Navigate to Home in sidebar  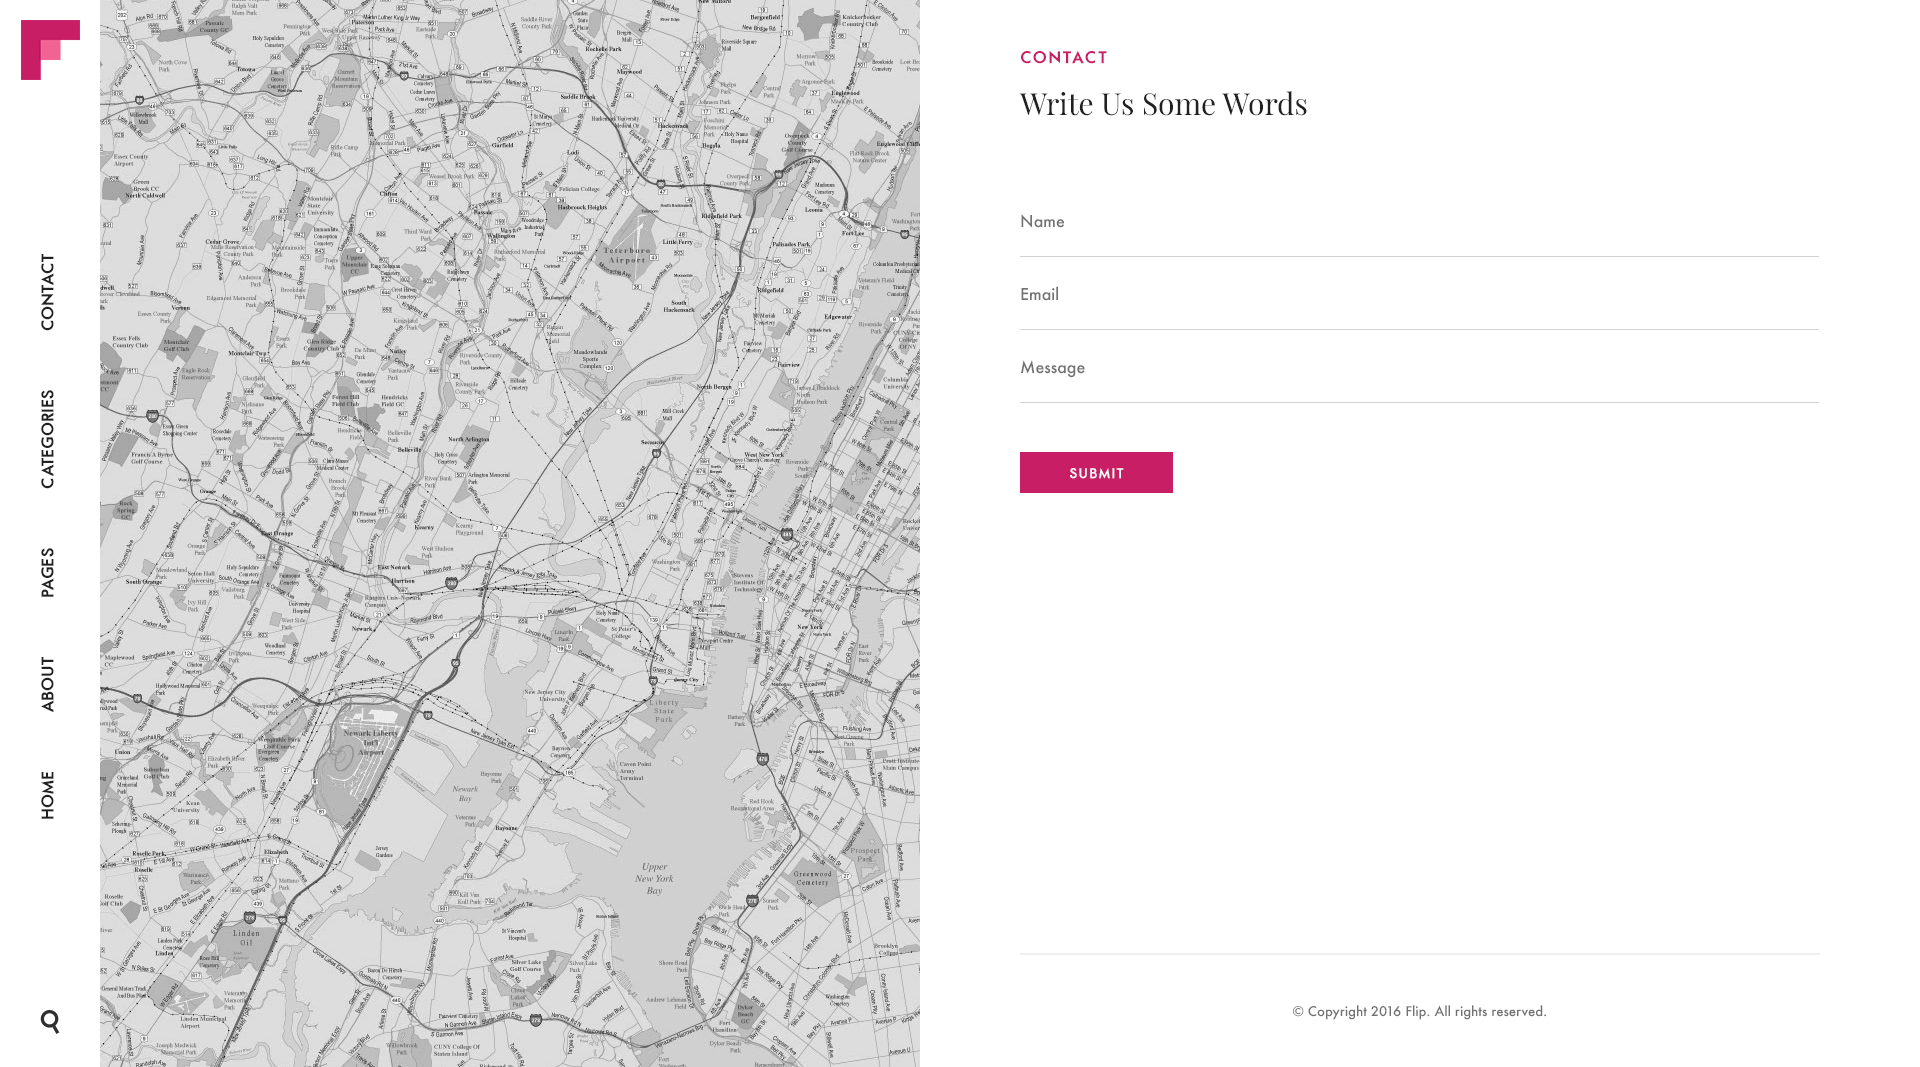click(48, 795)
